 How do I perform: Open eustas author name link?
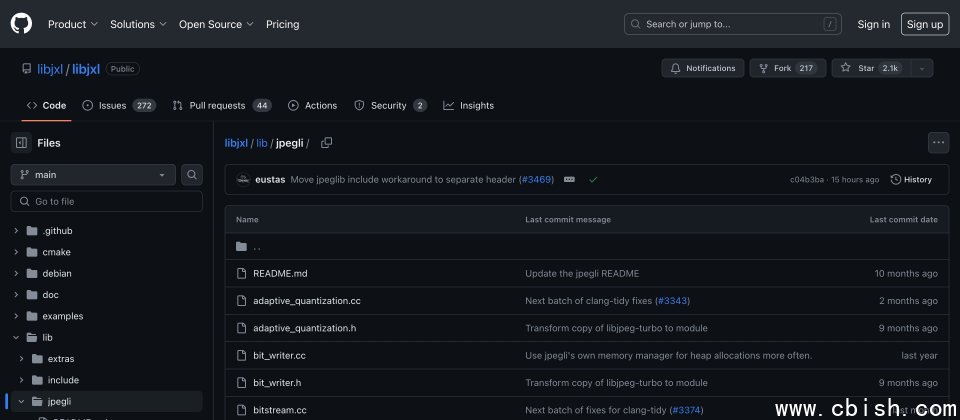270,179
